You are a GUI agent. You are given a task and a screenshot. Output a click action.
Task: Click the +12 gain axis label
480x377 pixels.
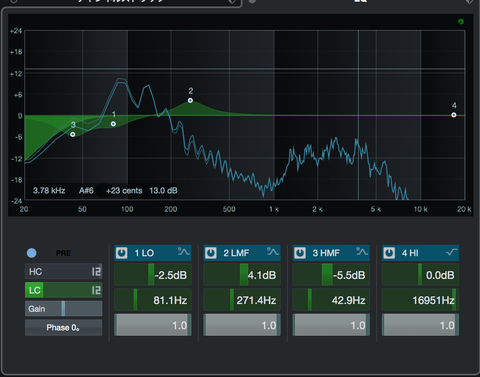click(16, 73)
